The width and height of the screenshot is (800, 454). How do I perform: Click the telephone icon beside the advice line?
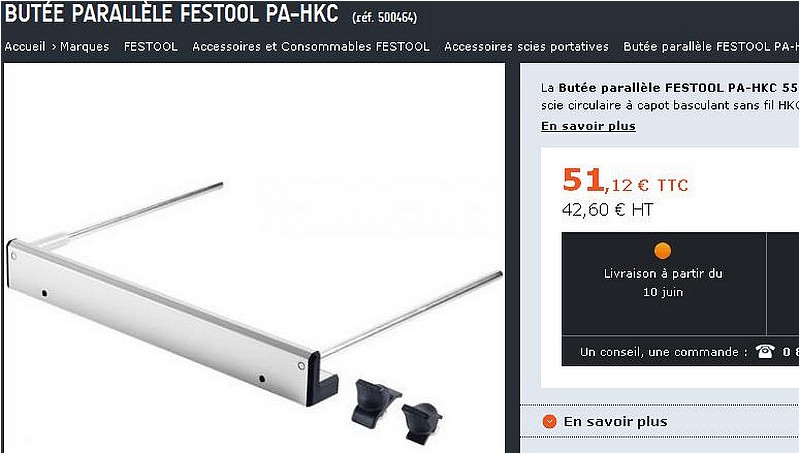tap(765, 351)
